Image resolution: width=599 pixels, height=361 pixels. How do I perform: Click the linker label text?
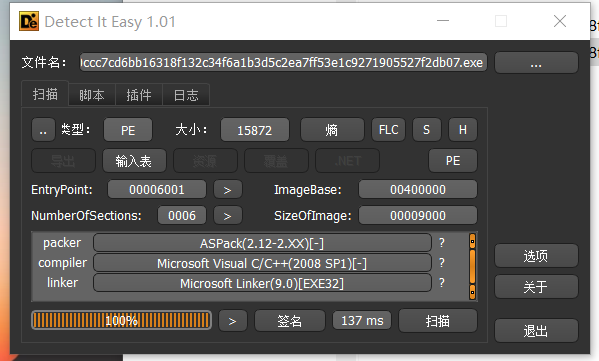pos(62,283)
